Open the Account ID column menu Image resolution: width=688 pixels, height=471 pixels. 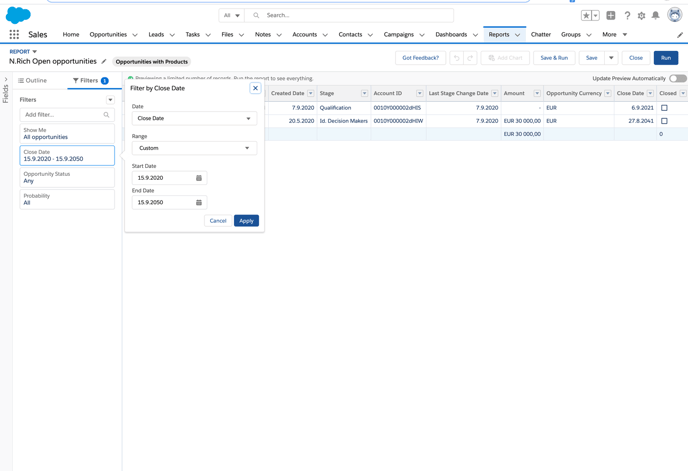pos(419,93)
